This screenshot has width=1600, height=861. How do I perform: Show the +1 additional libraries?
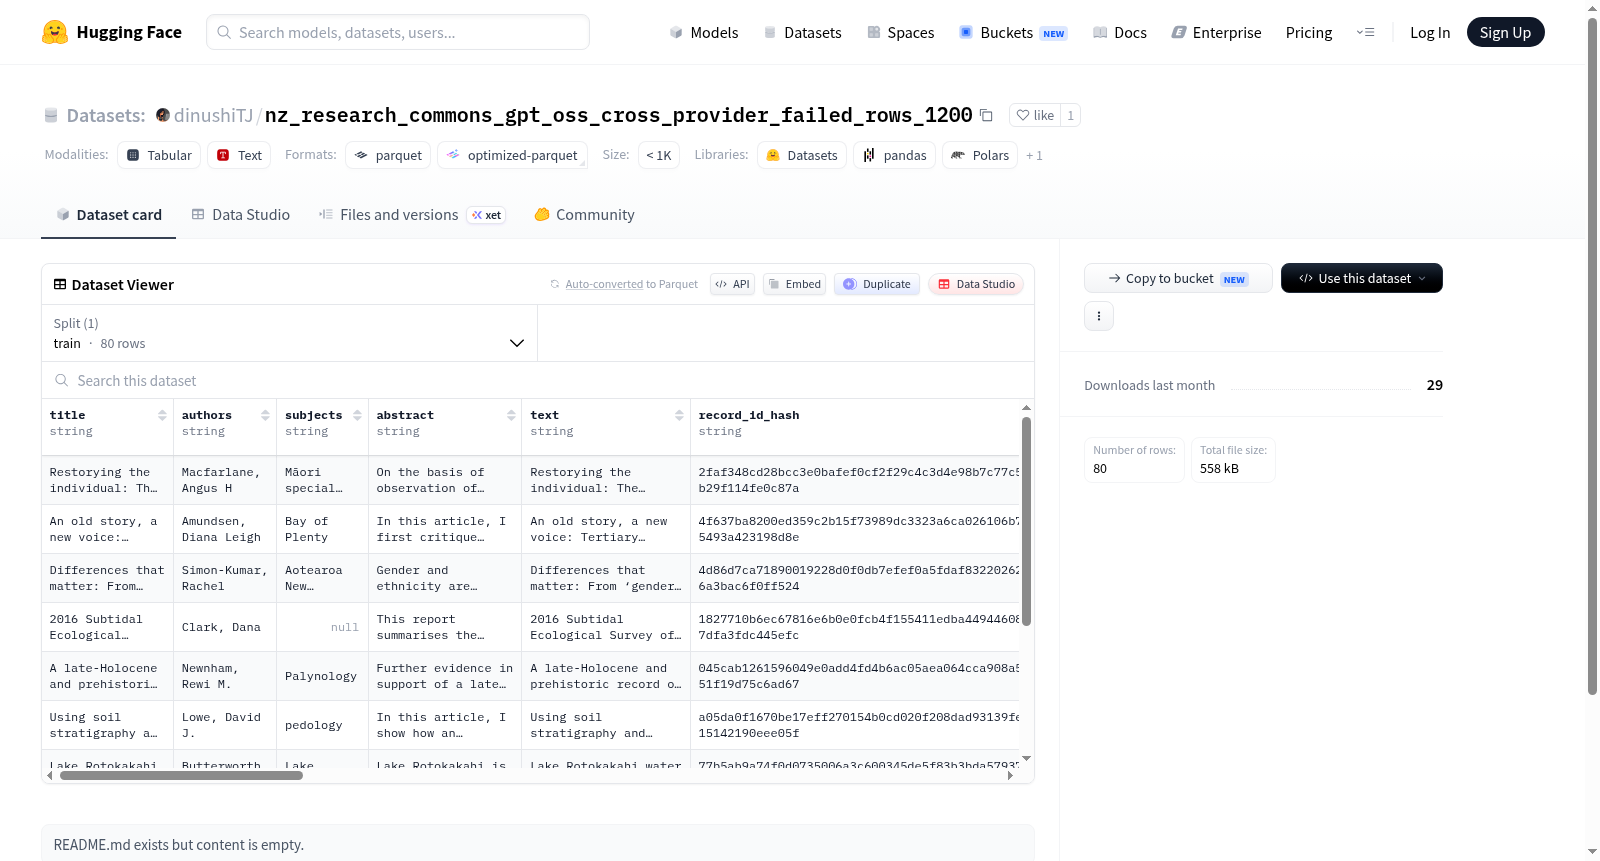(x=1034, y=155)
